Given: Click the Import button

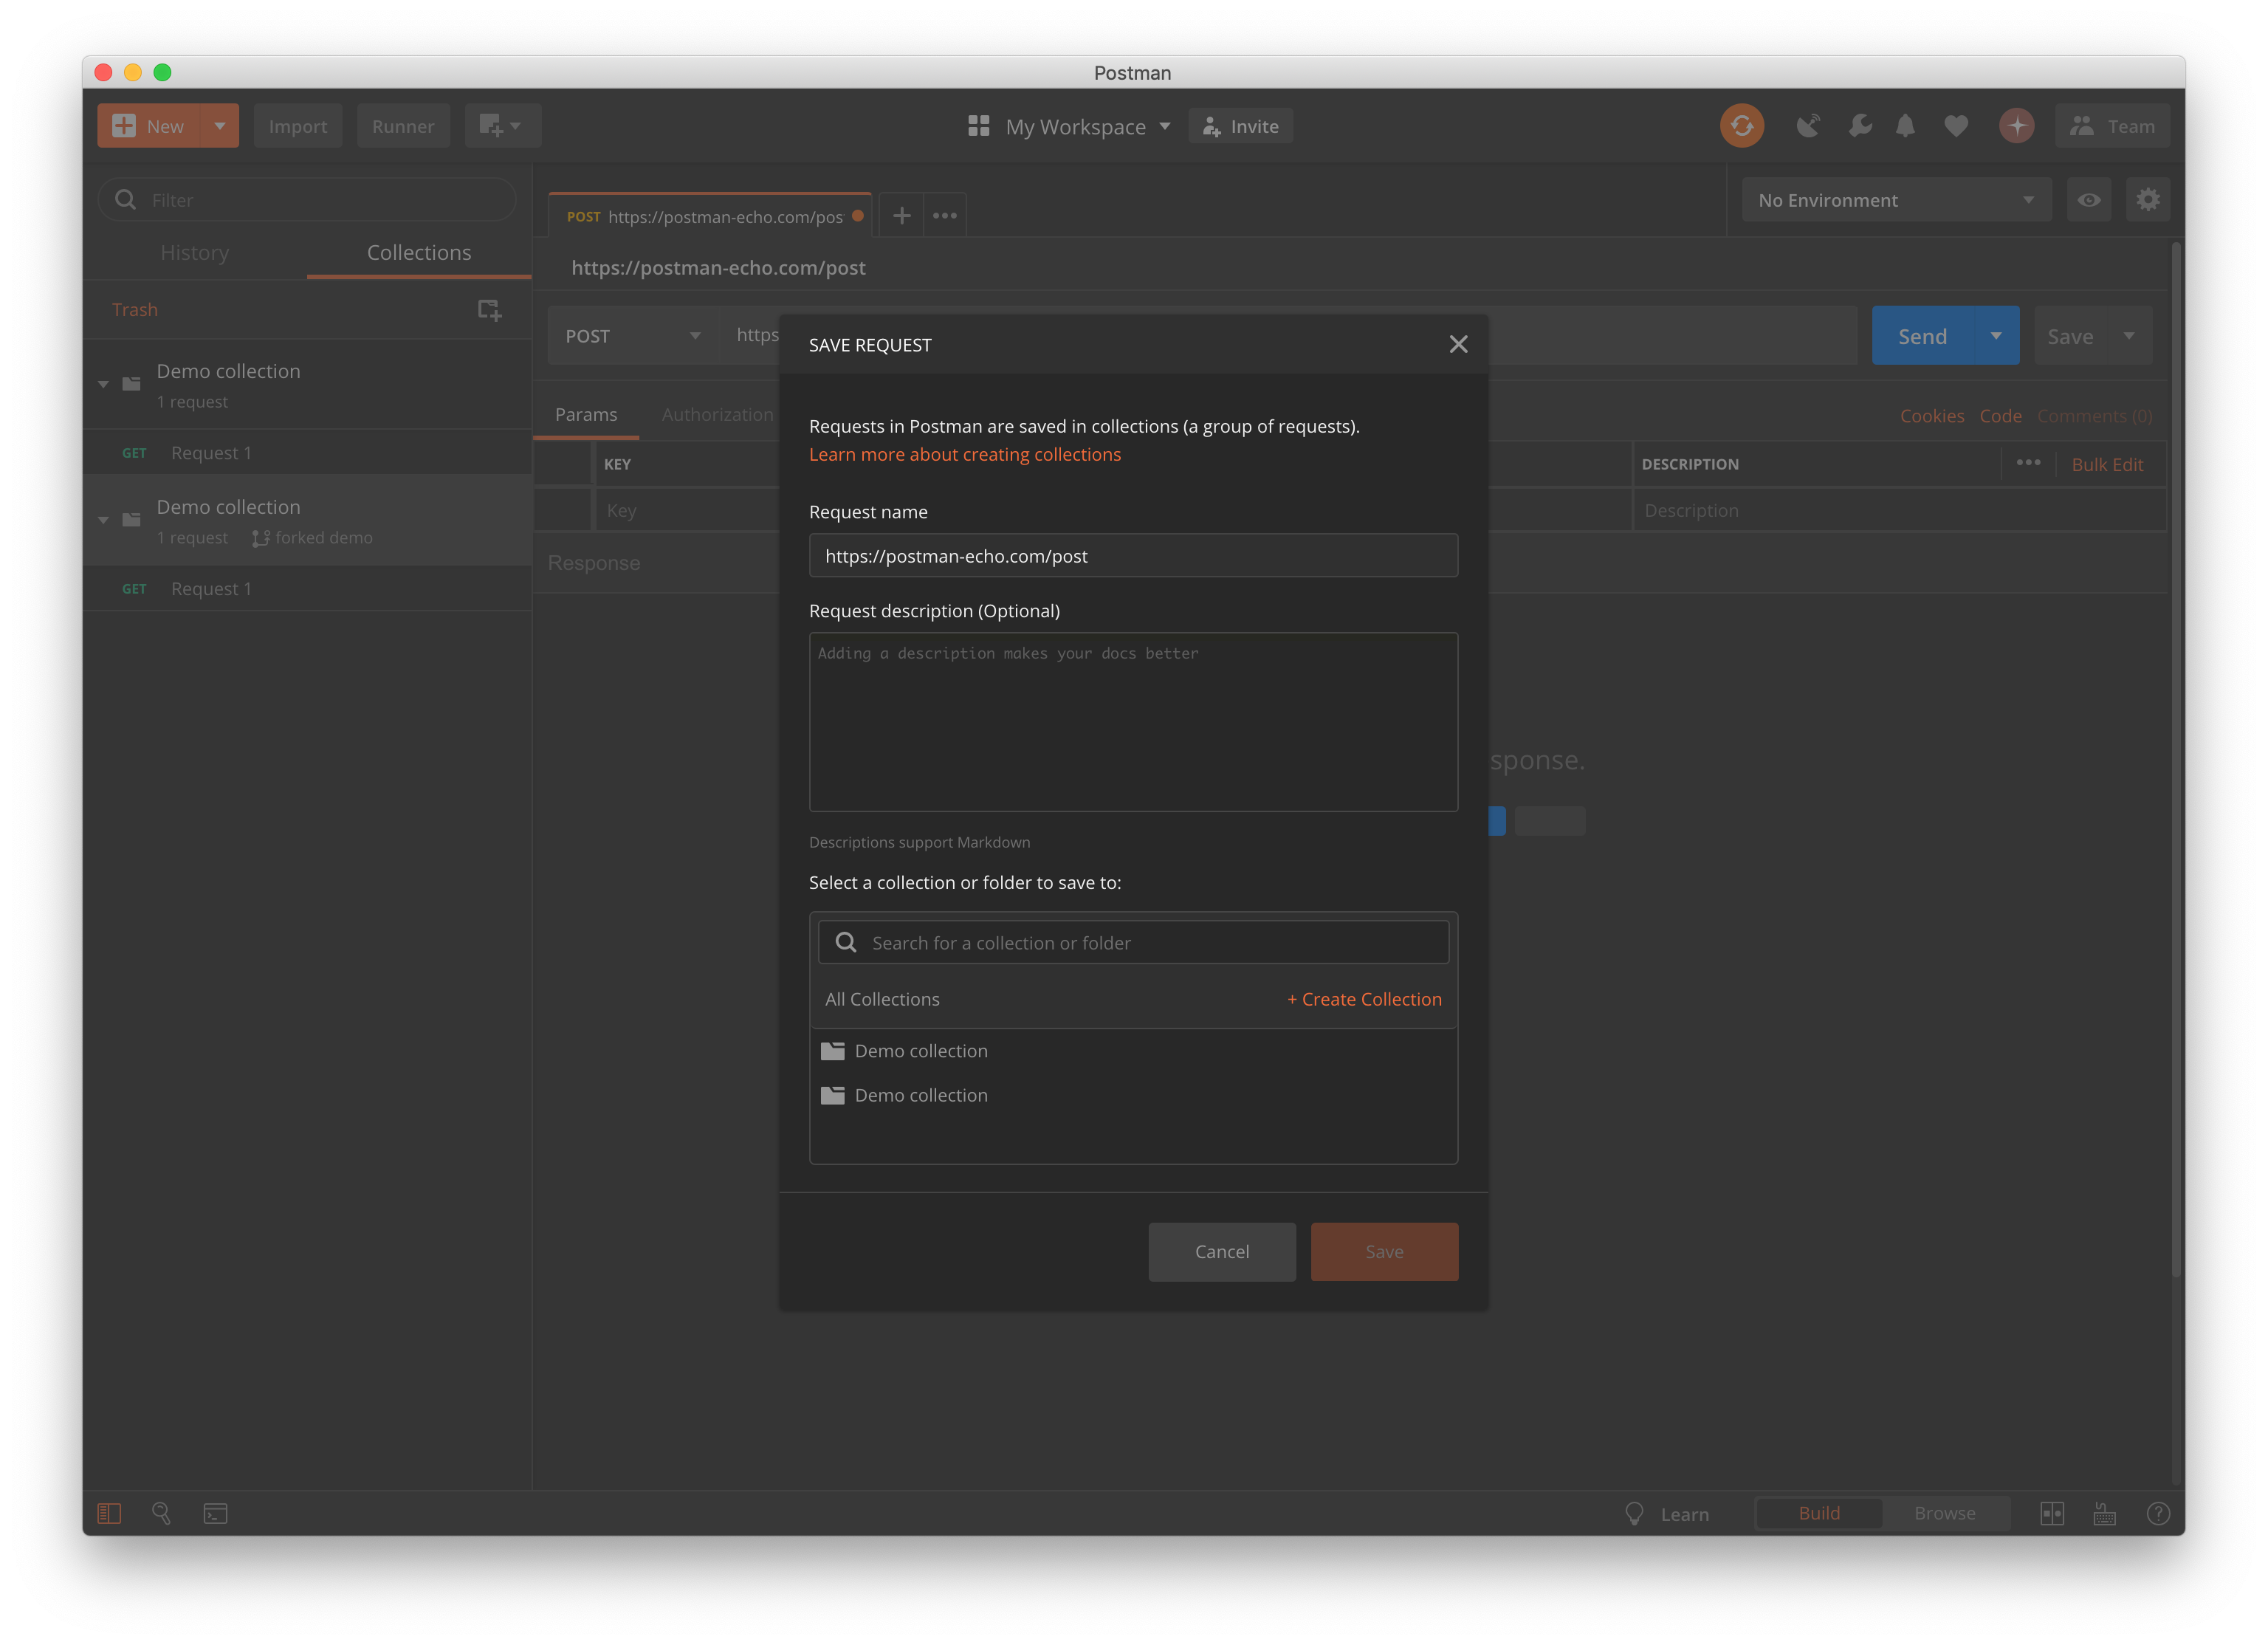Looking at the screenshot, I should coord(297,126).
